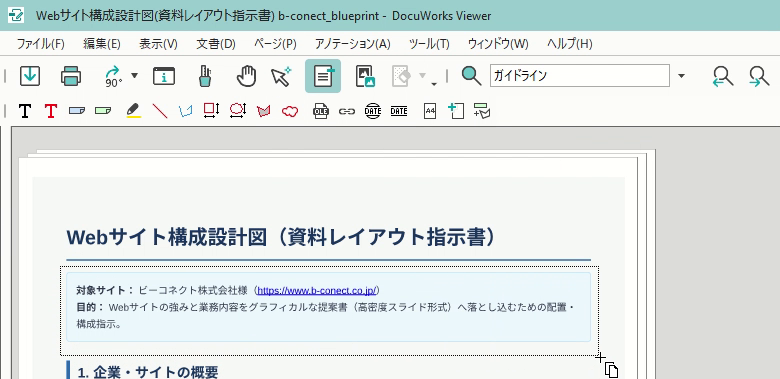Click the pencil holder annotation tool icon
The width and height of the screenshot is (780, 379).
[205, 76]
